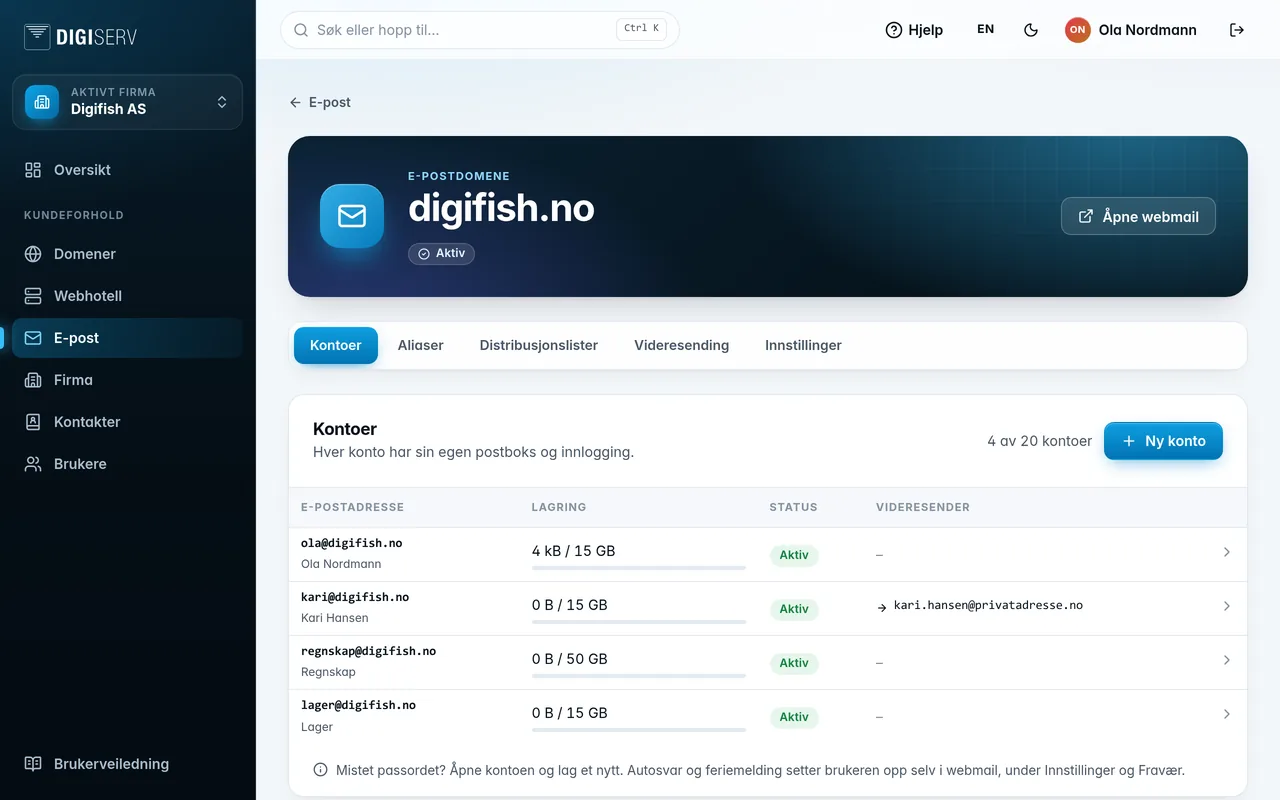
Task: Click the ON avatar circle
Action: coord(1077,30)
